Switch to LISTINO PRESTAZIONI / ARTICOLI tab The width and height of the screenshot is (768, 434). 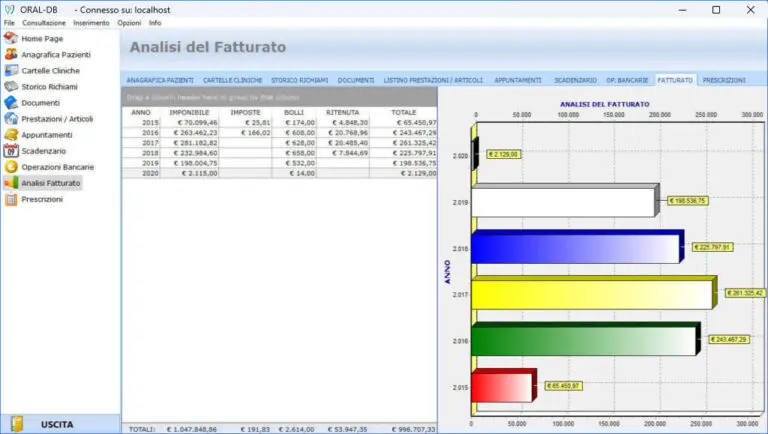tap(433, 80)
